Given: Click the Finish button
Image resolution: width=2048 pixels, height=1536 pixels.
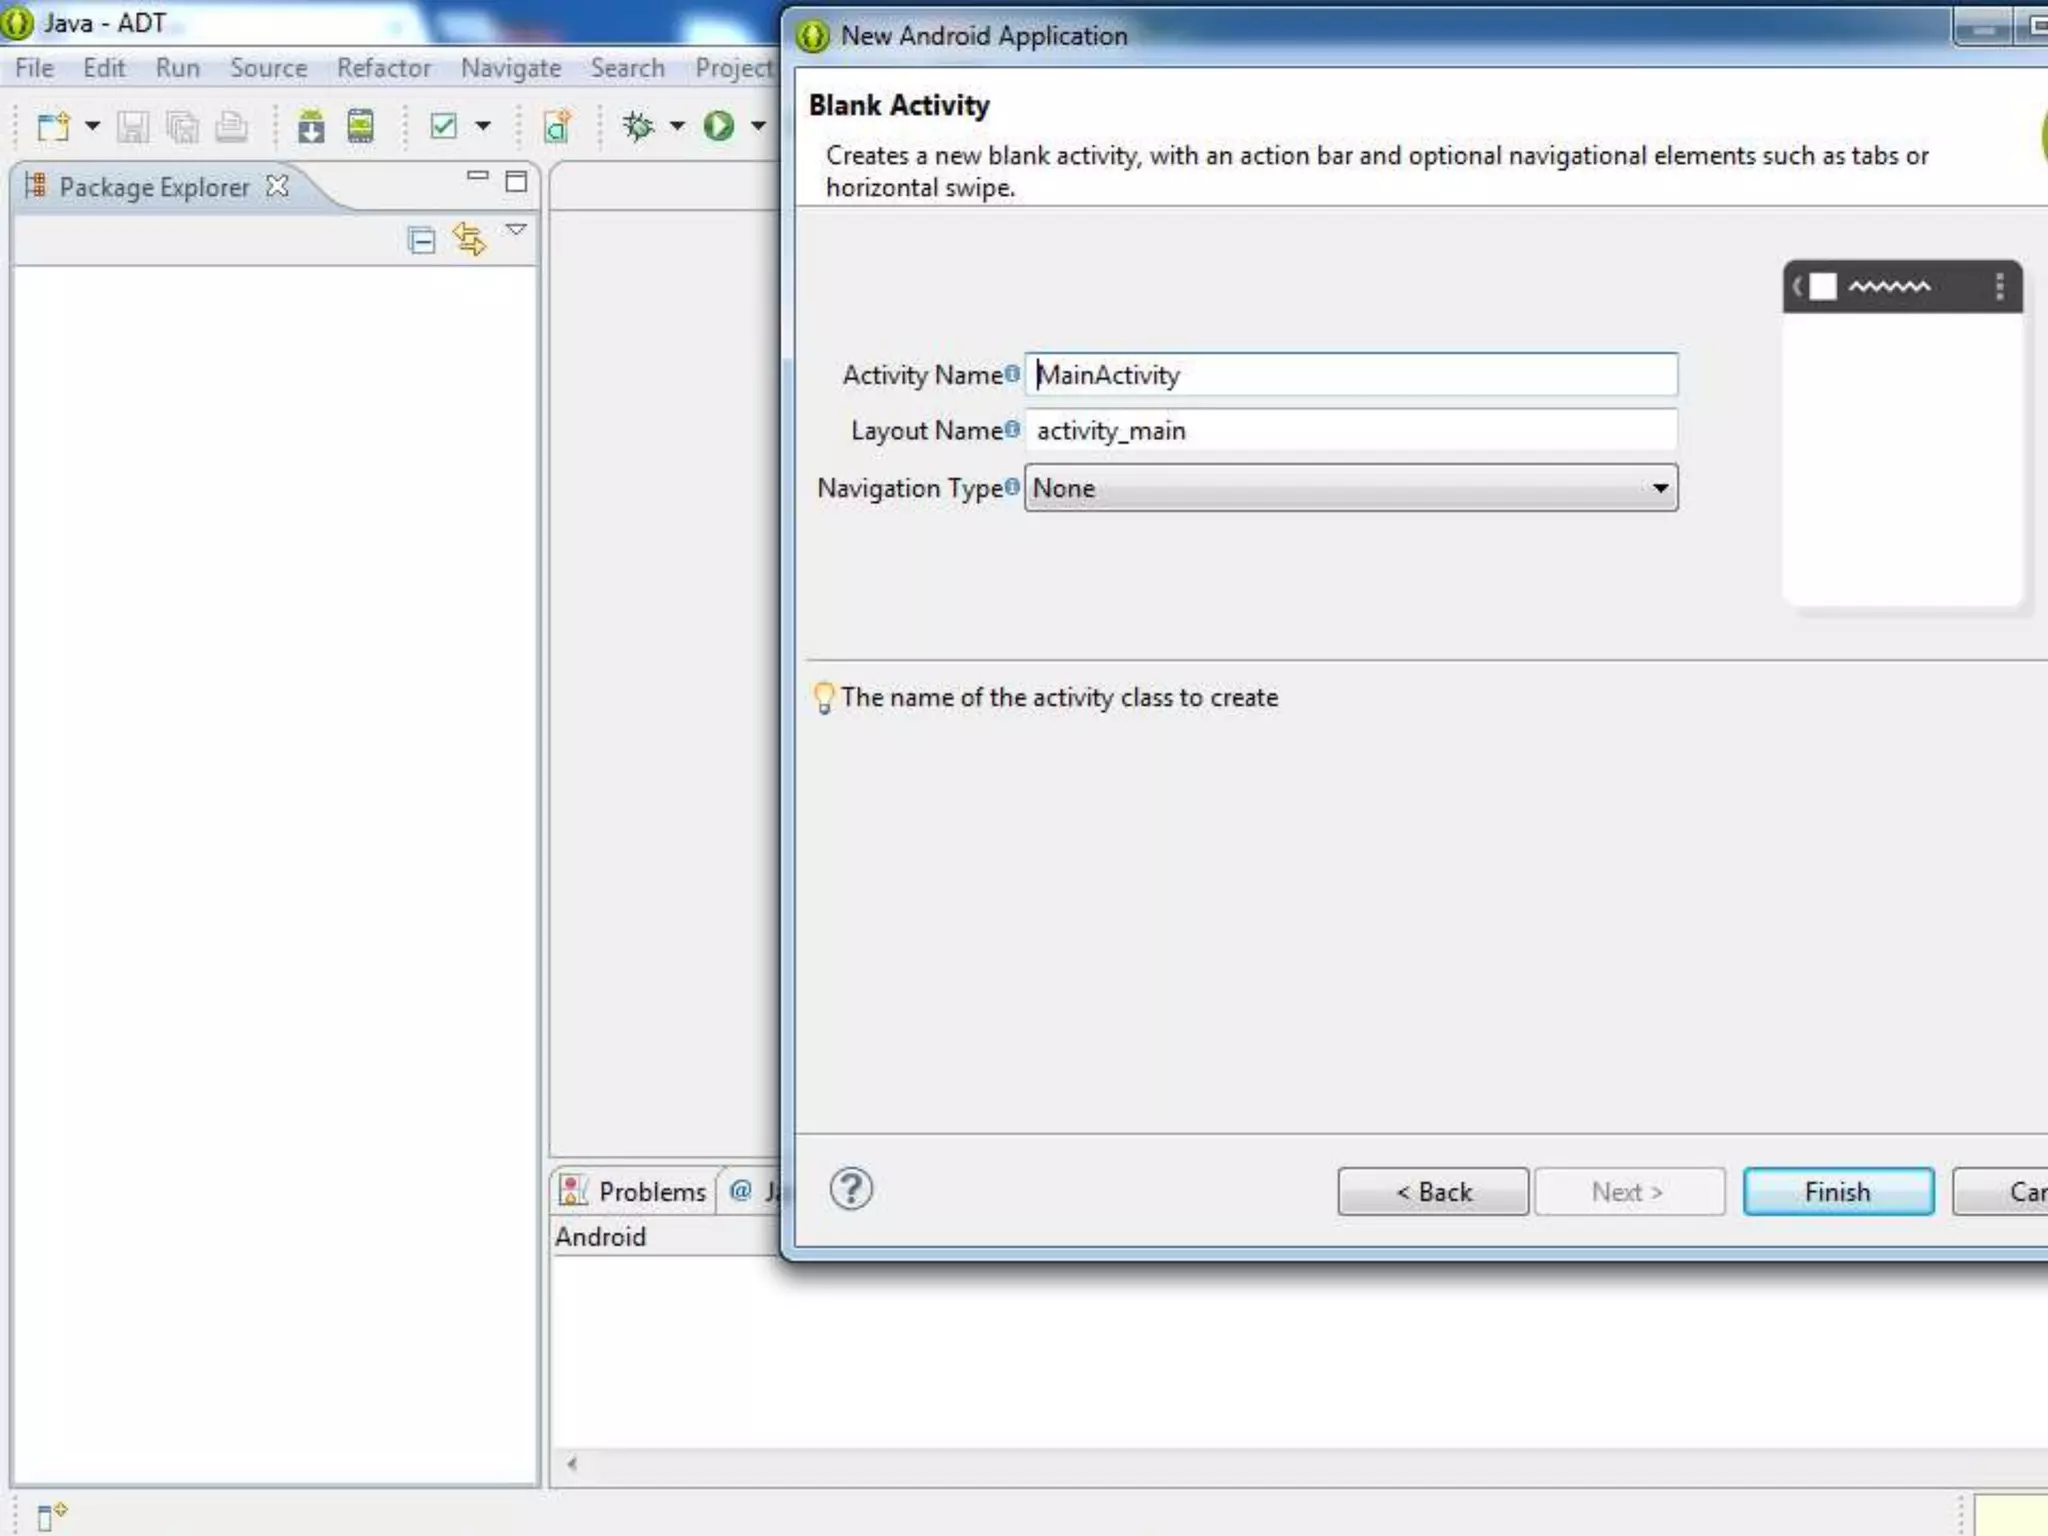Looking at the screenshot, I should point(1837,1192).
